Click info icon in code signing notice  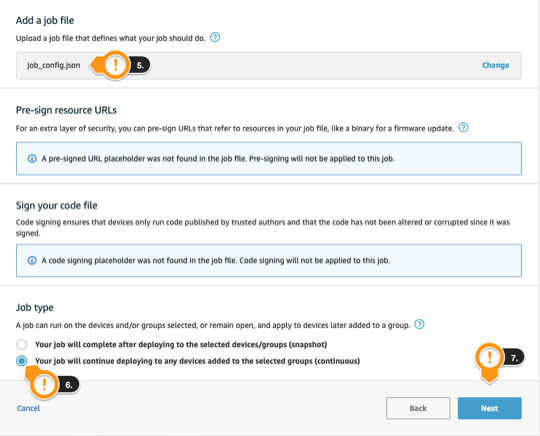32,260
